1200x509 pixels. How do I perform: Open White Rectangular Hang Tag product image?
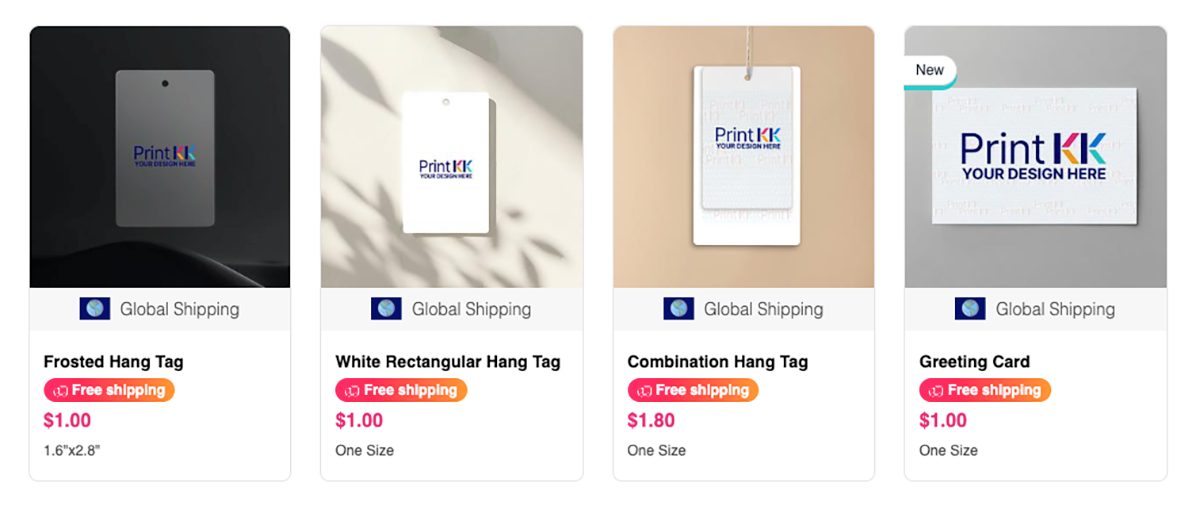tap(452, 157)
